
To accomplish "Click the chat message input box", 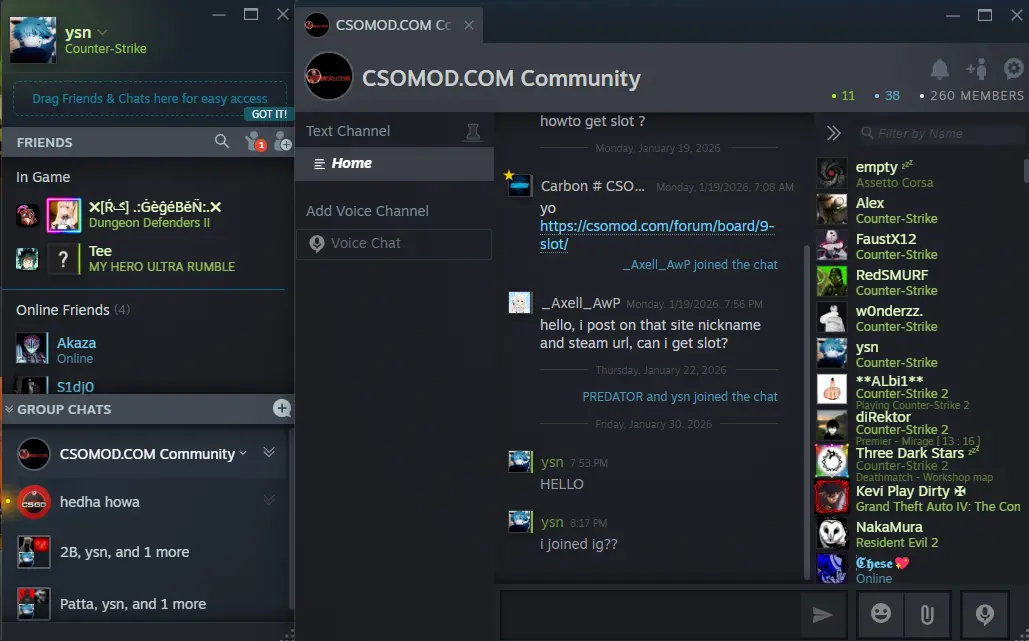I will click(650, 615).
